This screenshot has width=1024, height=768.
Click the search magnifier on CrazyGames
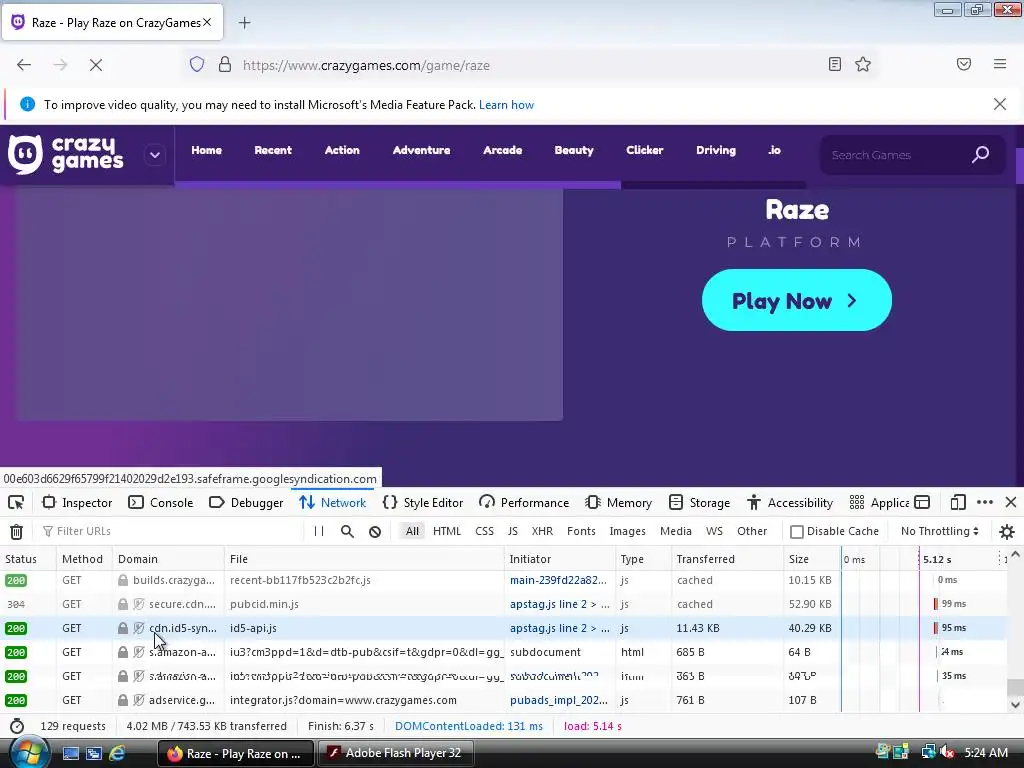pyautogui.click(x=980, y=155)
